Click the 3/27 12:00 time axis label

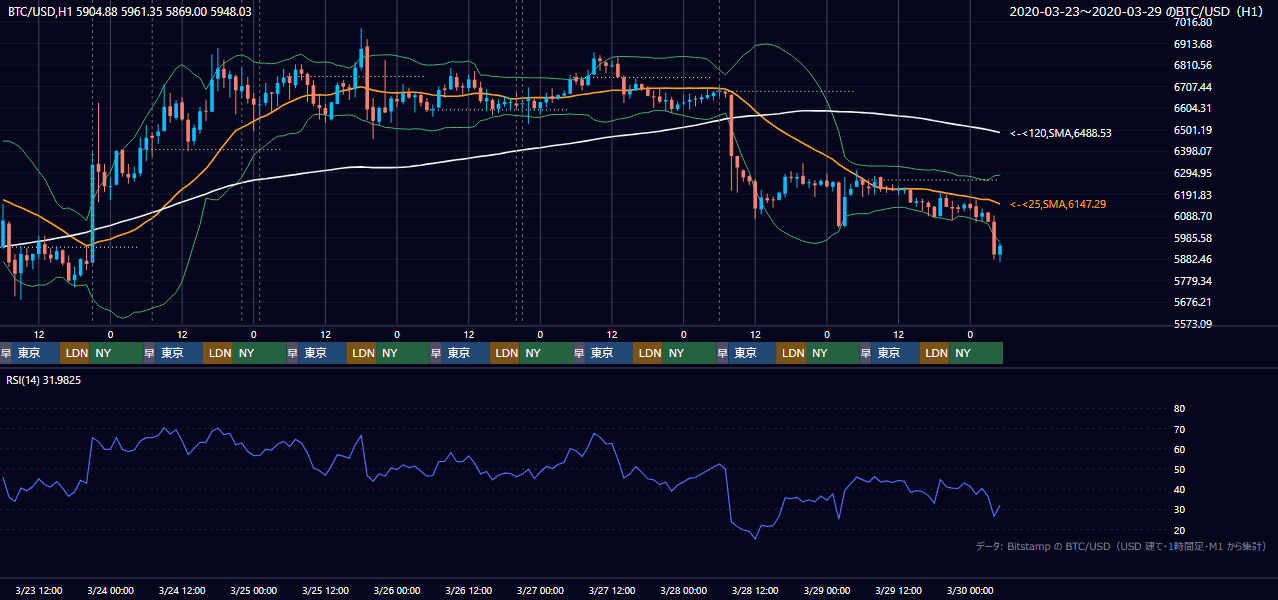point(612,590)
